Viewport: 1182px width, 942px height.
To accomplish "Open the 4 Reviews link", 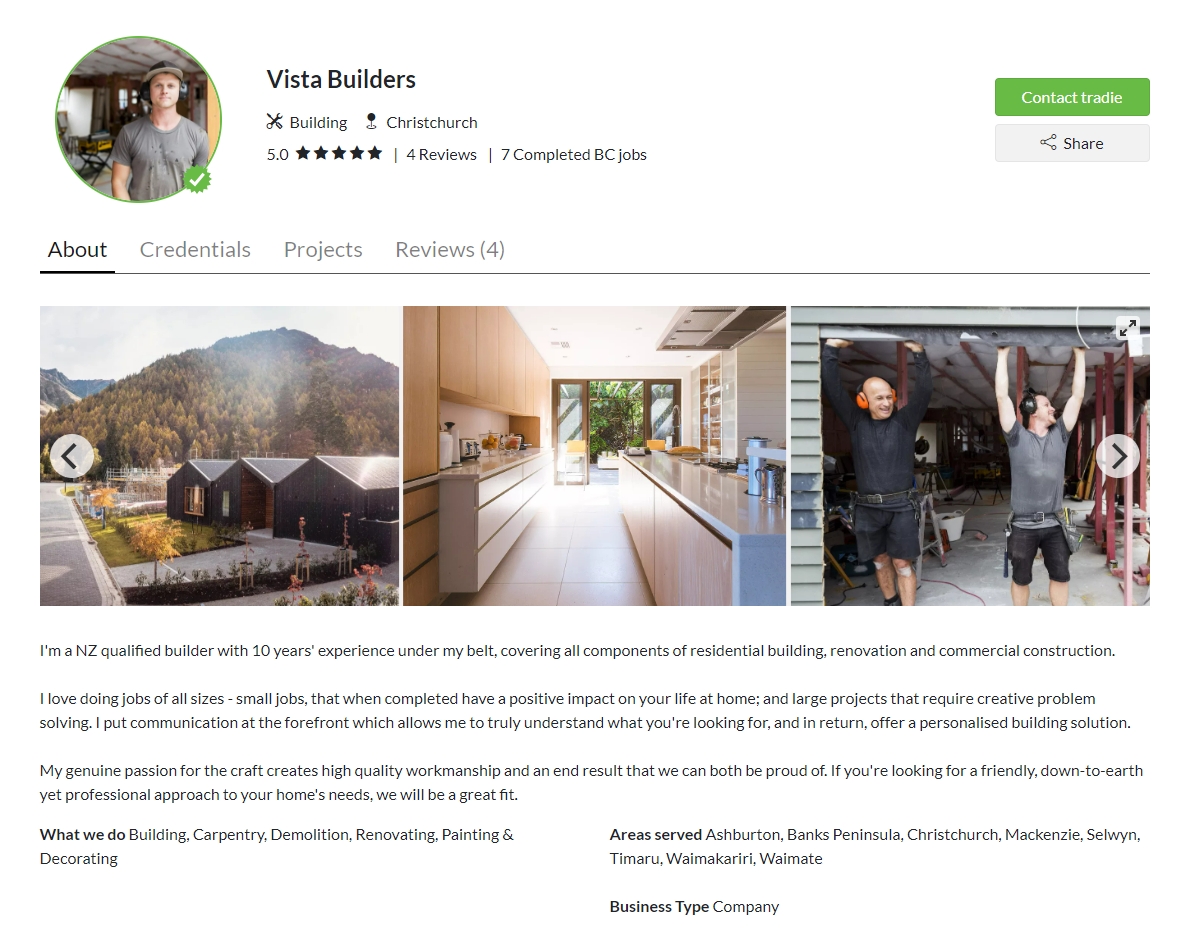I will pyautogui.click(x=441, y=154).
